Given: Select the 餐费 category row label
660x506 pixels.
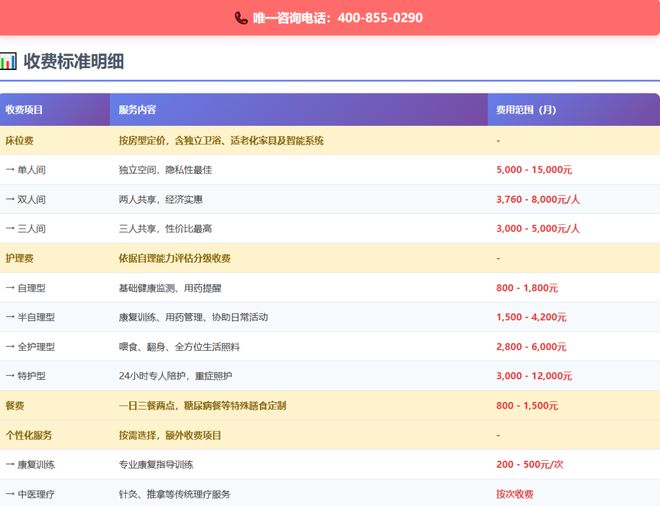Looking at the screenshot, I should 15,406.
